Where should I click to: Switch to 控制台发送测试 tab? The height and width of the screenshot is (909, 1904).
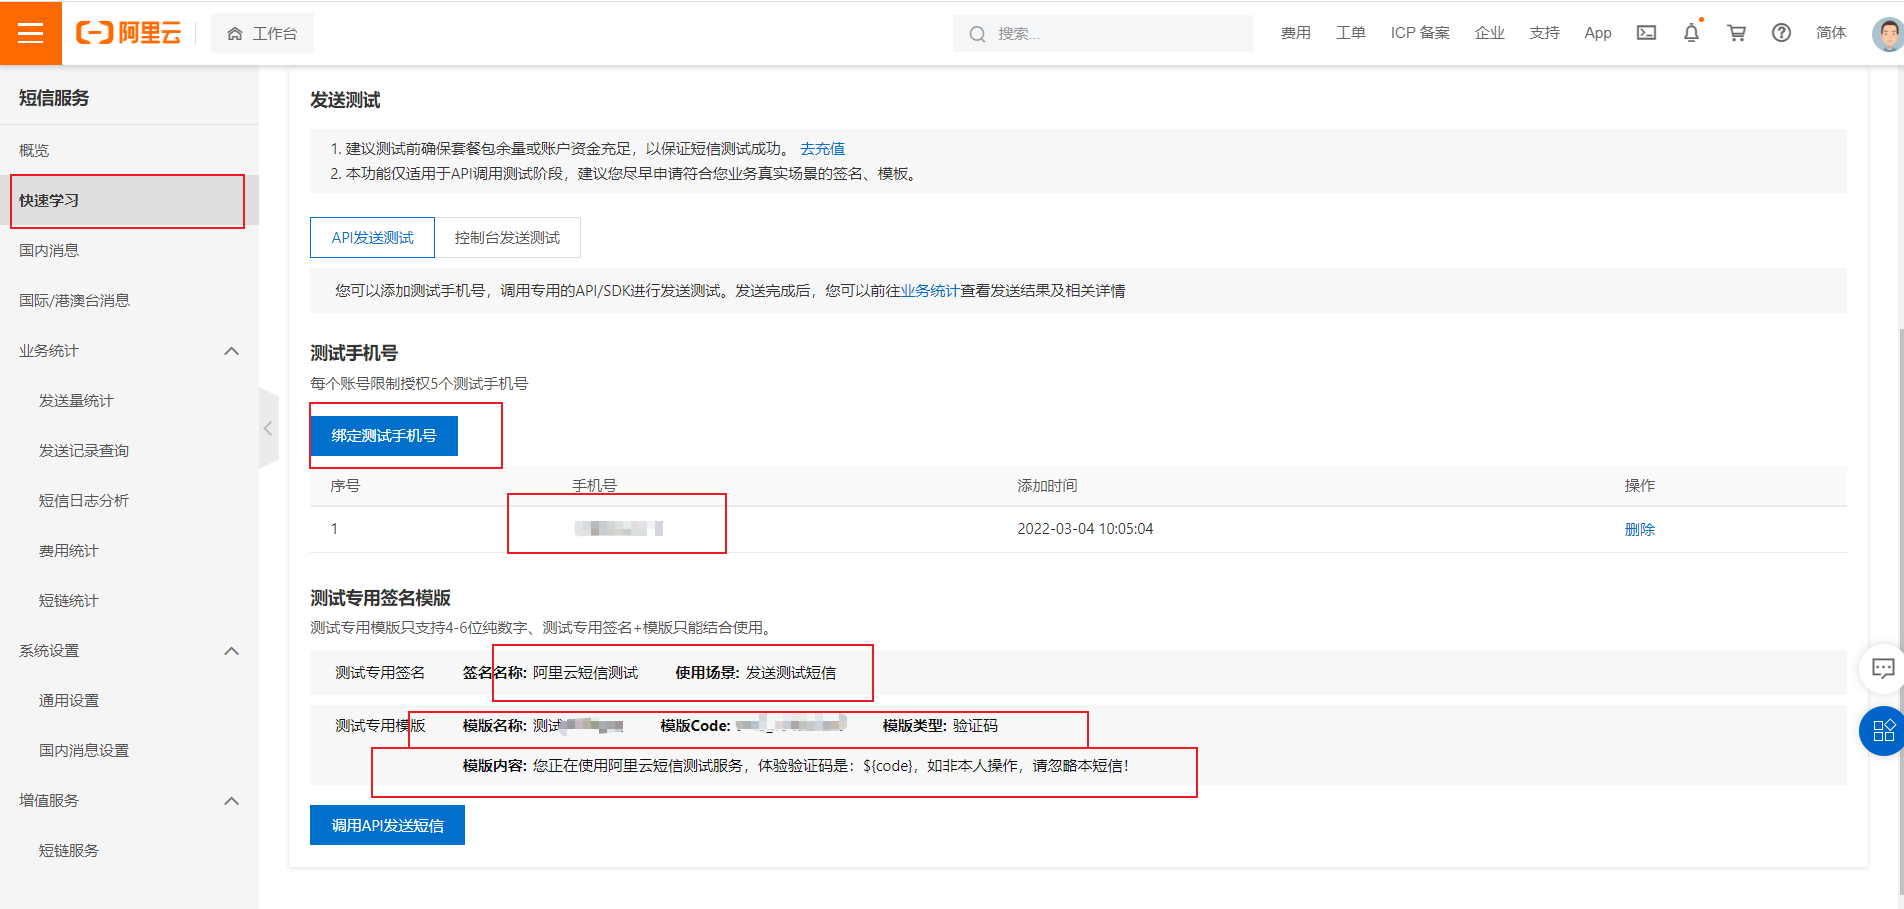[x=507, y=237]
